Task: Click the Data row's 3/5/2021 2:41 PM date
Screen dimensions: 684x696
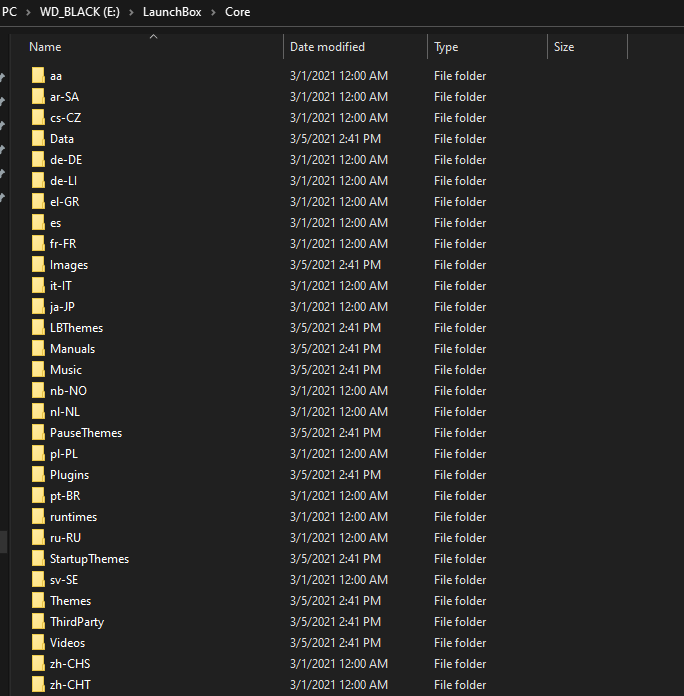Action: click(335, 138)
